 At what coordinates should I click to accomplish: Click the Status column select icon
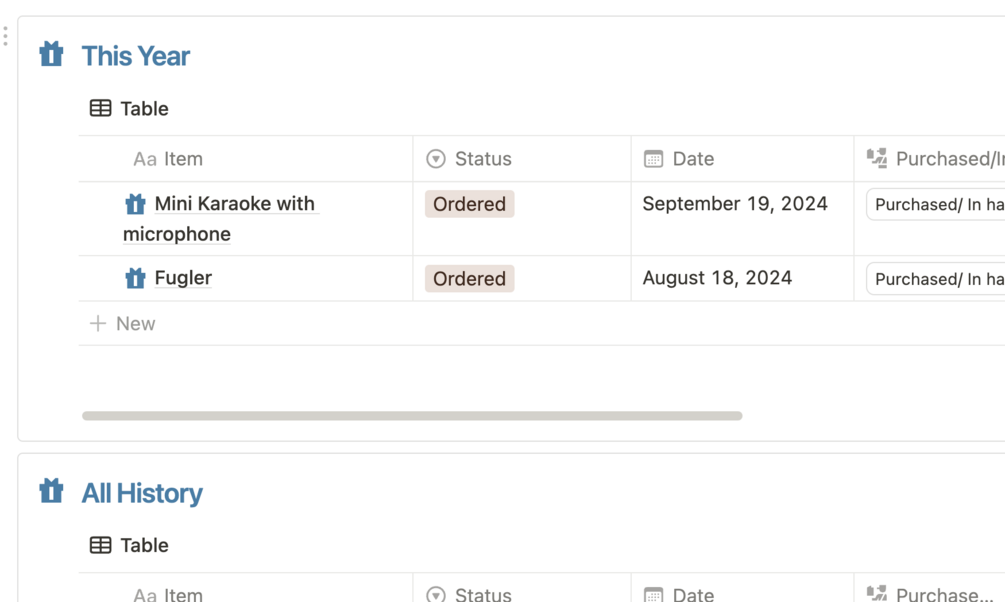435,159
